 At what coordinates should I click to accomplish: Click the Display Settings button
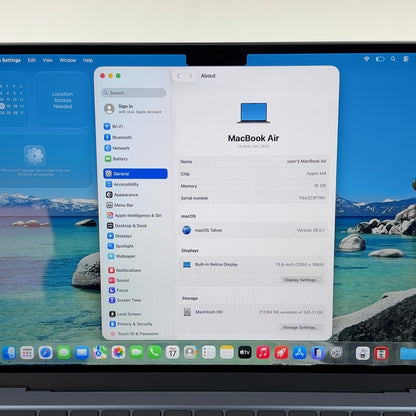click(302, 280)
